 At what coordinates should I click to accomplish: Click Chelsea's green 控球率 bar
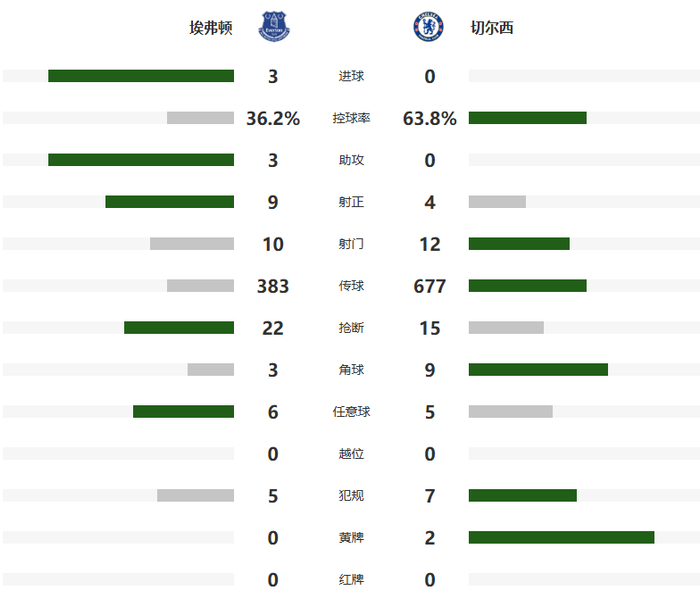527,118
